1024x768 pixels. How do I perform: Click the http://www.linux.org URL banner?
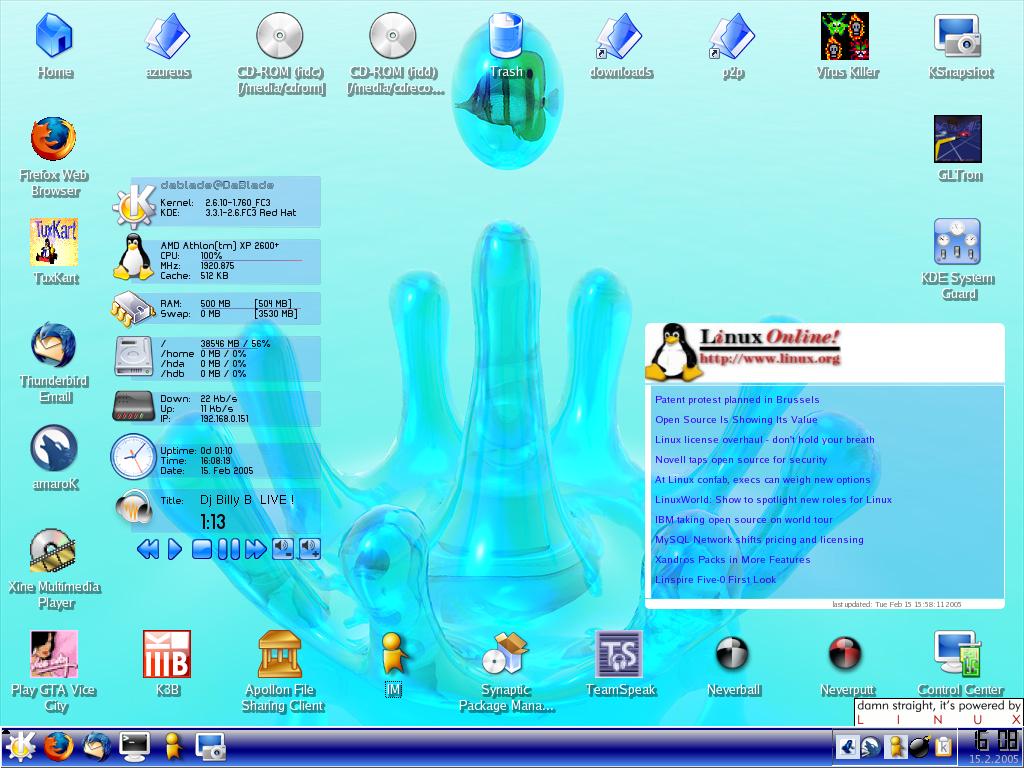(769, 359)
